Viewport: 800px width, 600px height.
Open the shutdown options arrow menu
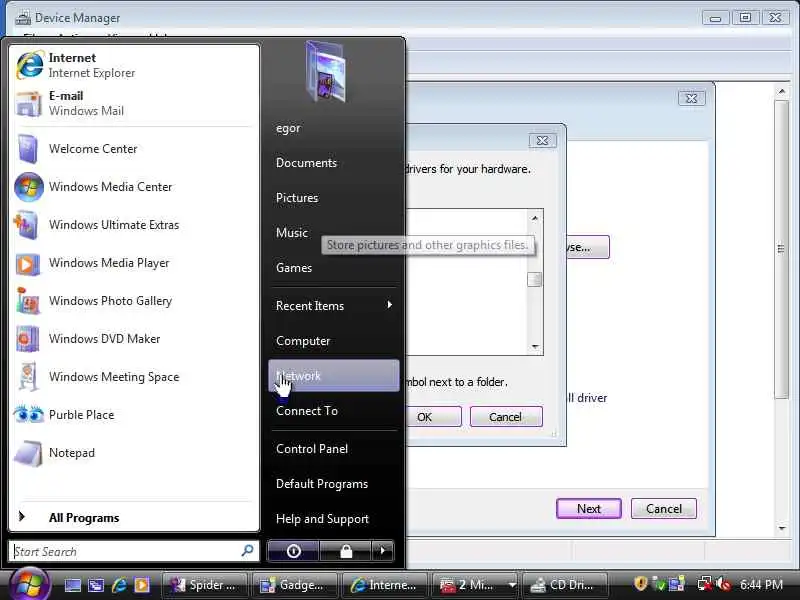click(383, 551)
